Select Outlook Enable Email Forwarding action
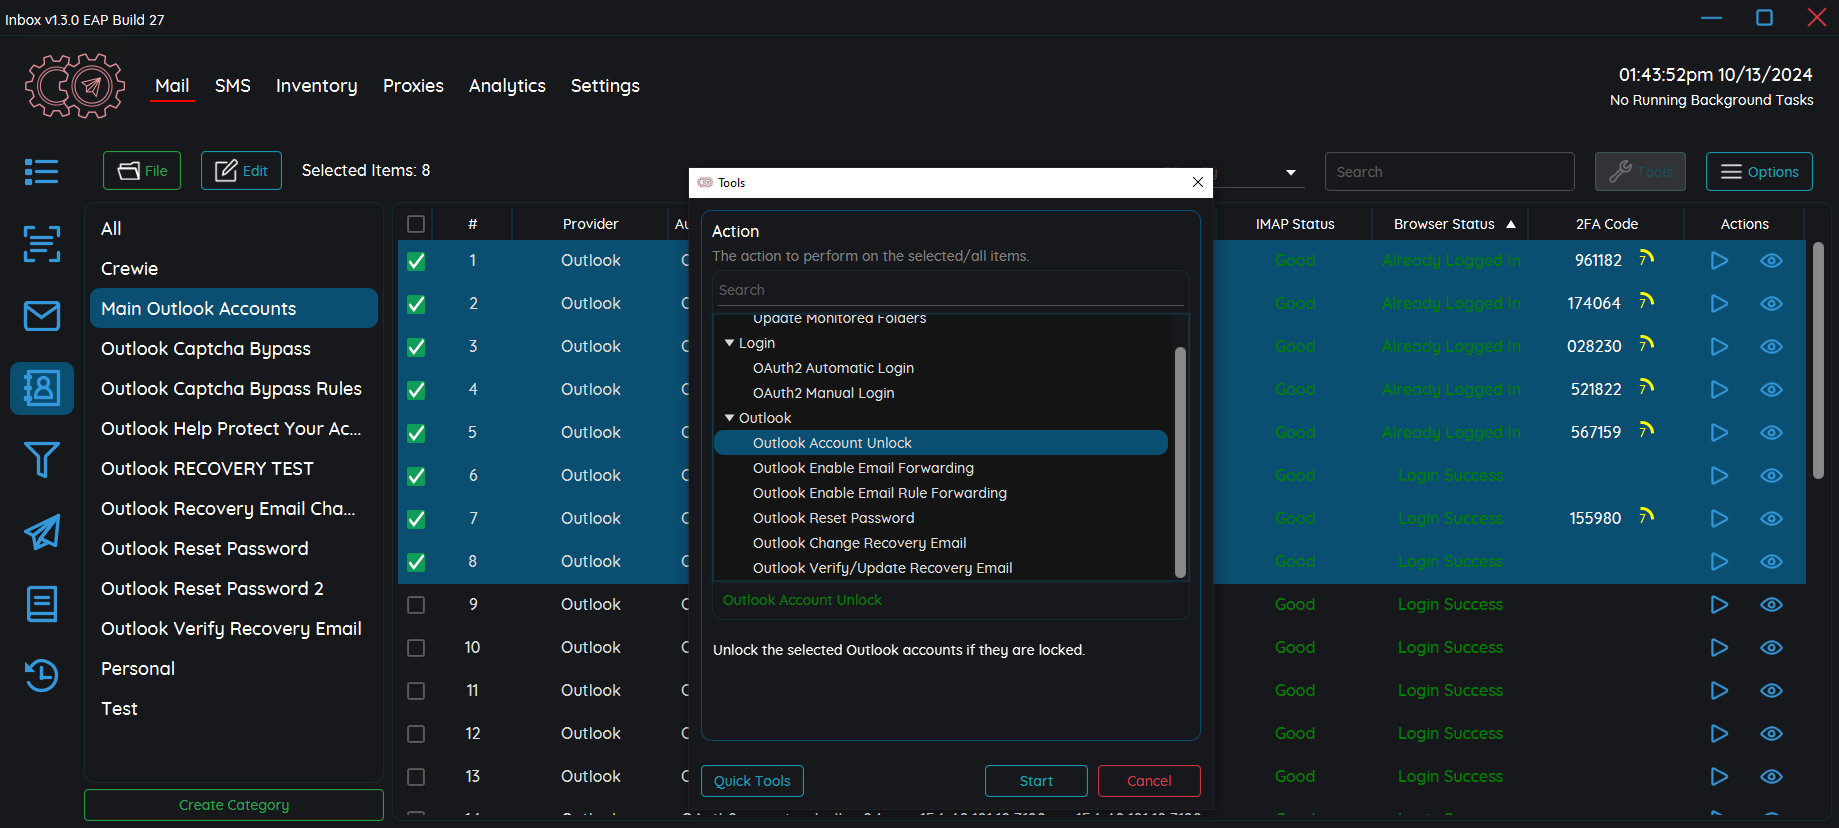The width and height of the screenshot is (1839, 828). click(x=863, y=468)
